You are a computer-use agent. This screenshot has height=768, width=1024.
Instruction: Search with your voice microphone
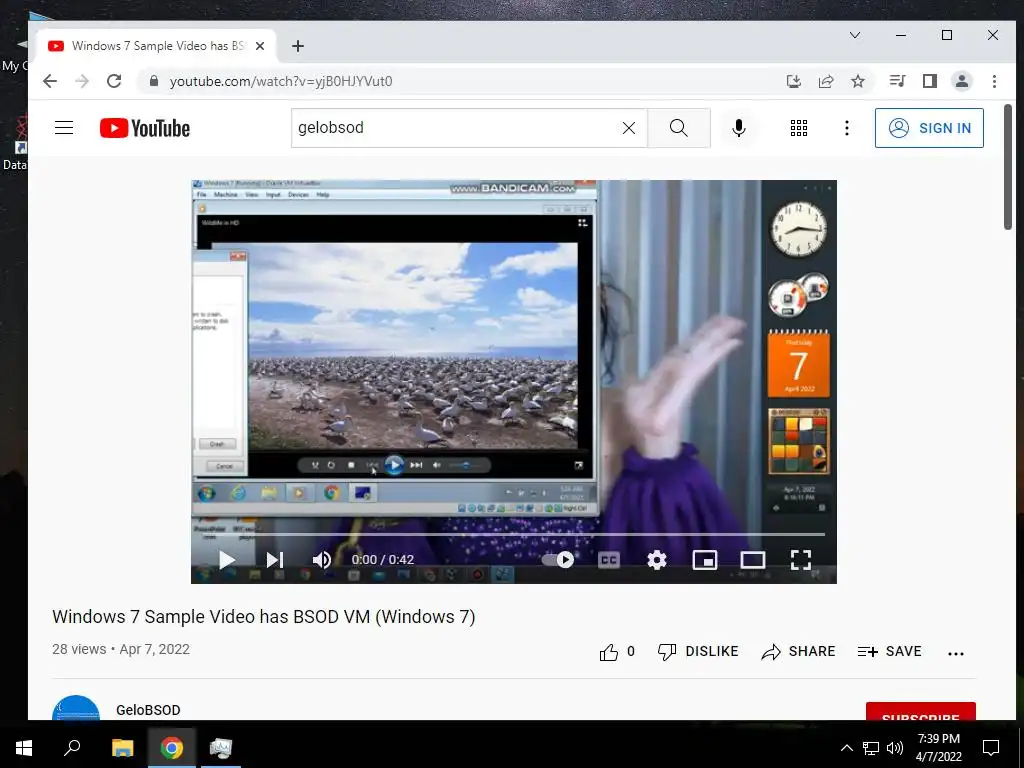(739, 128)
